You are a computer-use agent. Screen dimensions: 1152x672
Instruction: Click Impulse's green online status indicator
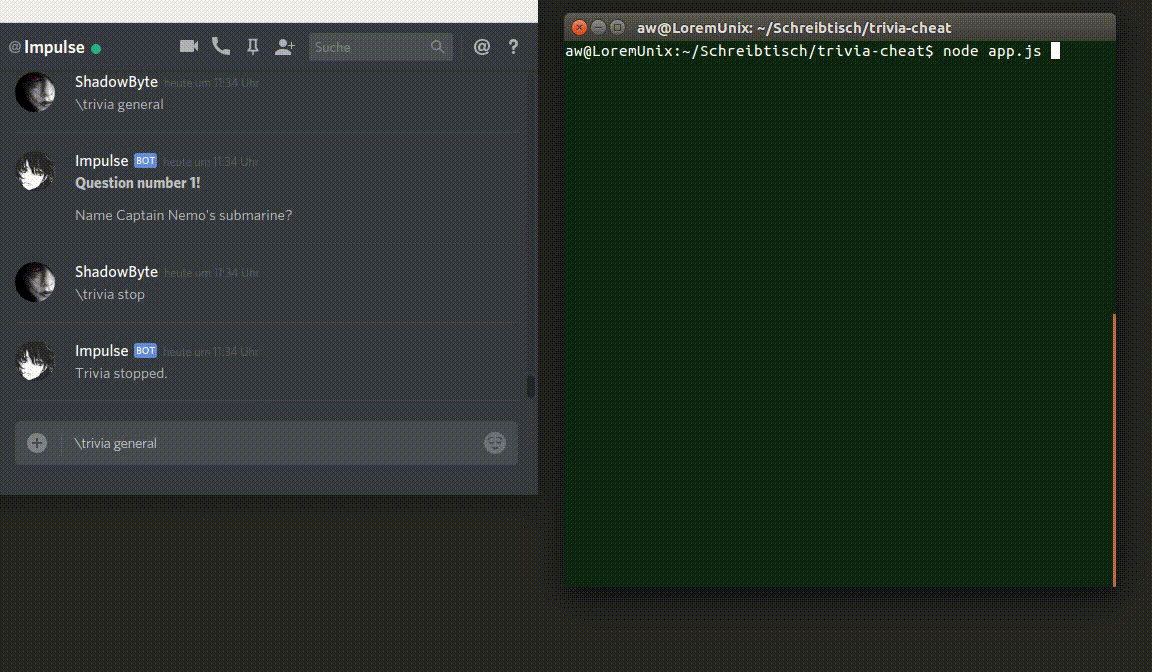tap(96, 47)
